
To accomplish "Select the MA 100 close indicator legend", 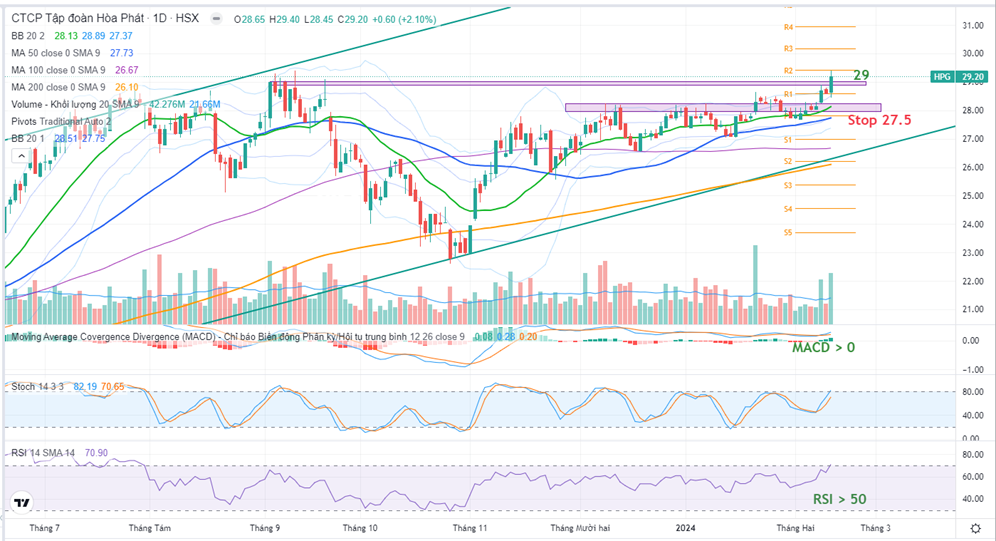I will point(58,70).
